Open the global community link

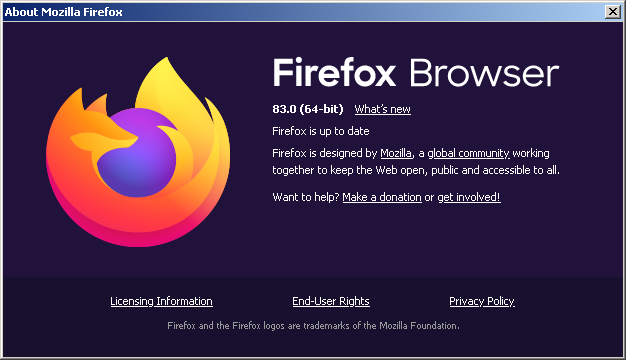[x=468, y=153]
